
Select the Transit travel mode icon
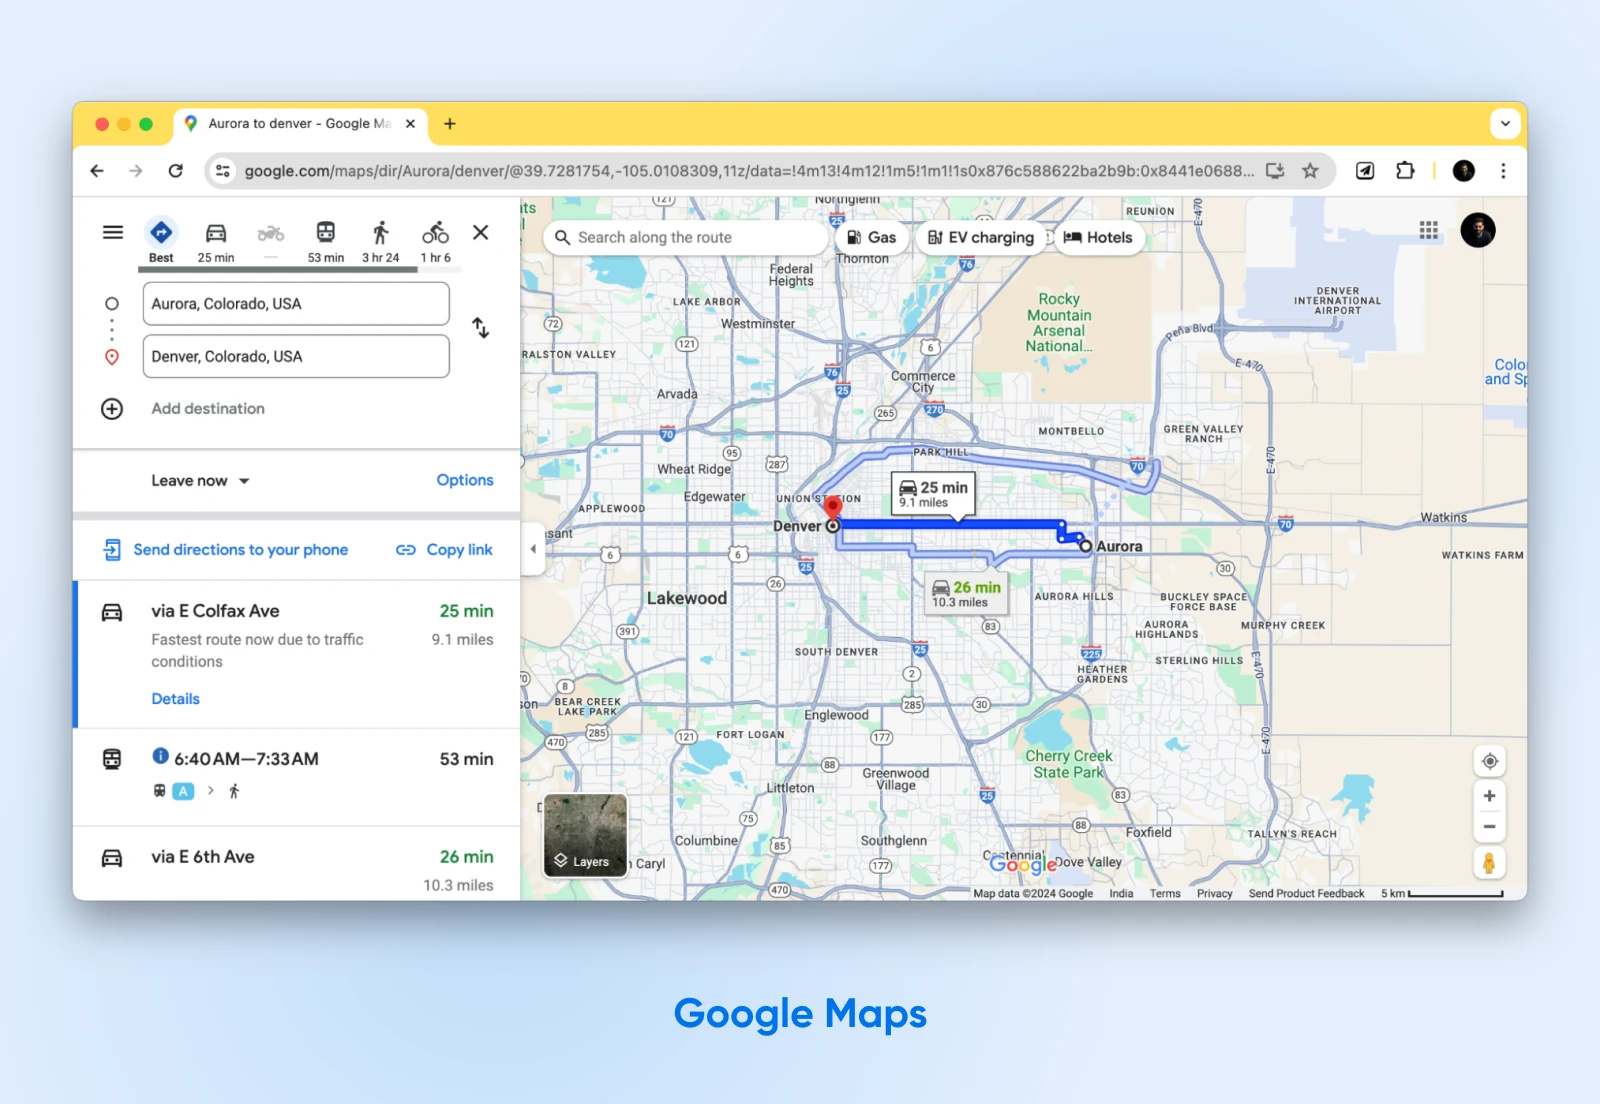tap(325, 234)
